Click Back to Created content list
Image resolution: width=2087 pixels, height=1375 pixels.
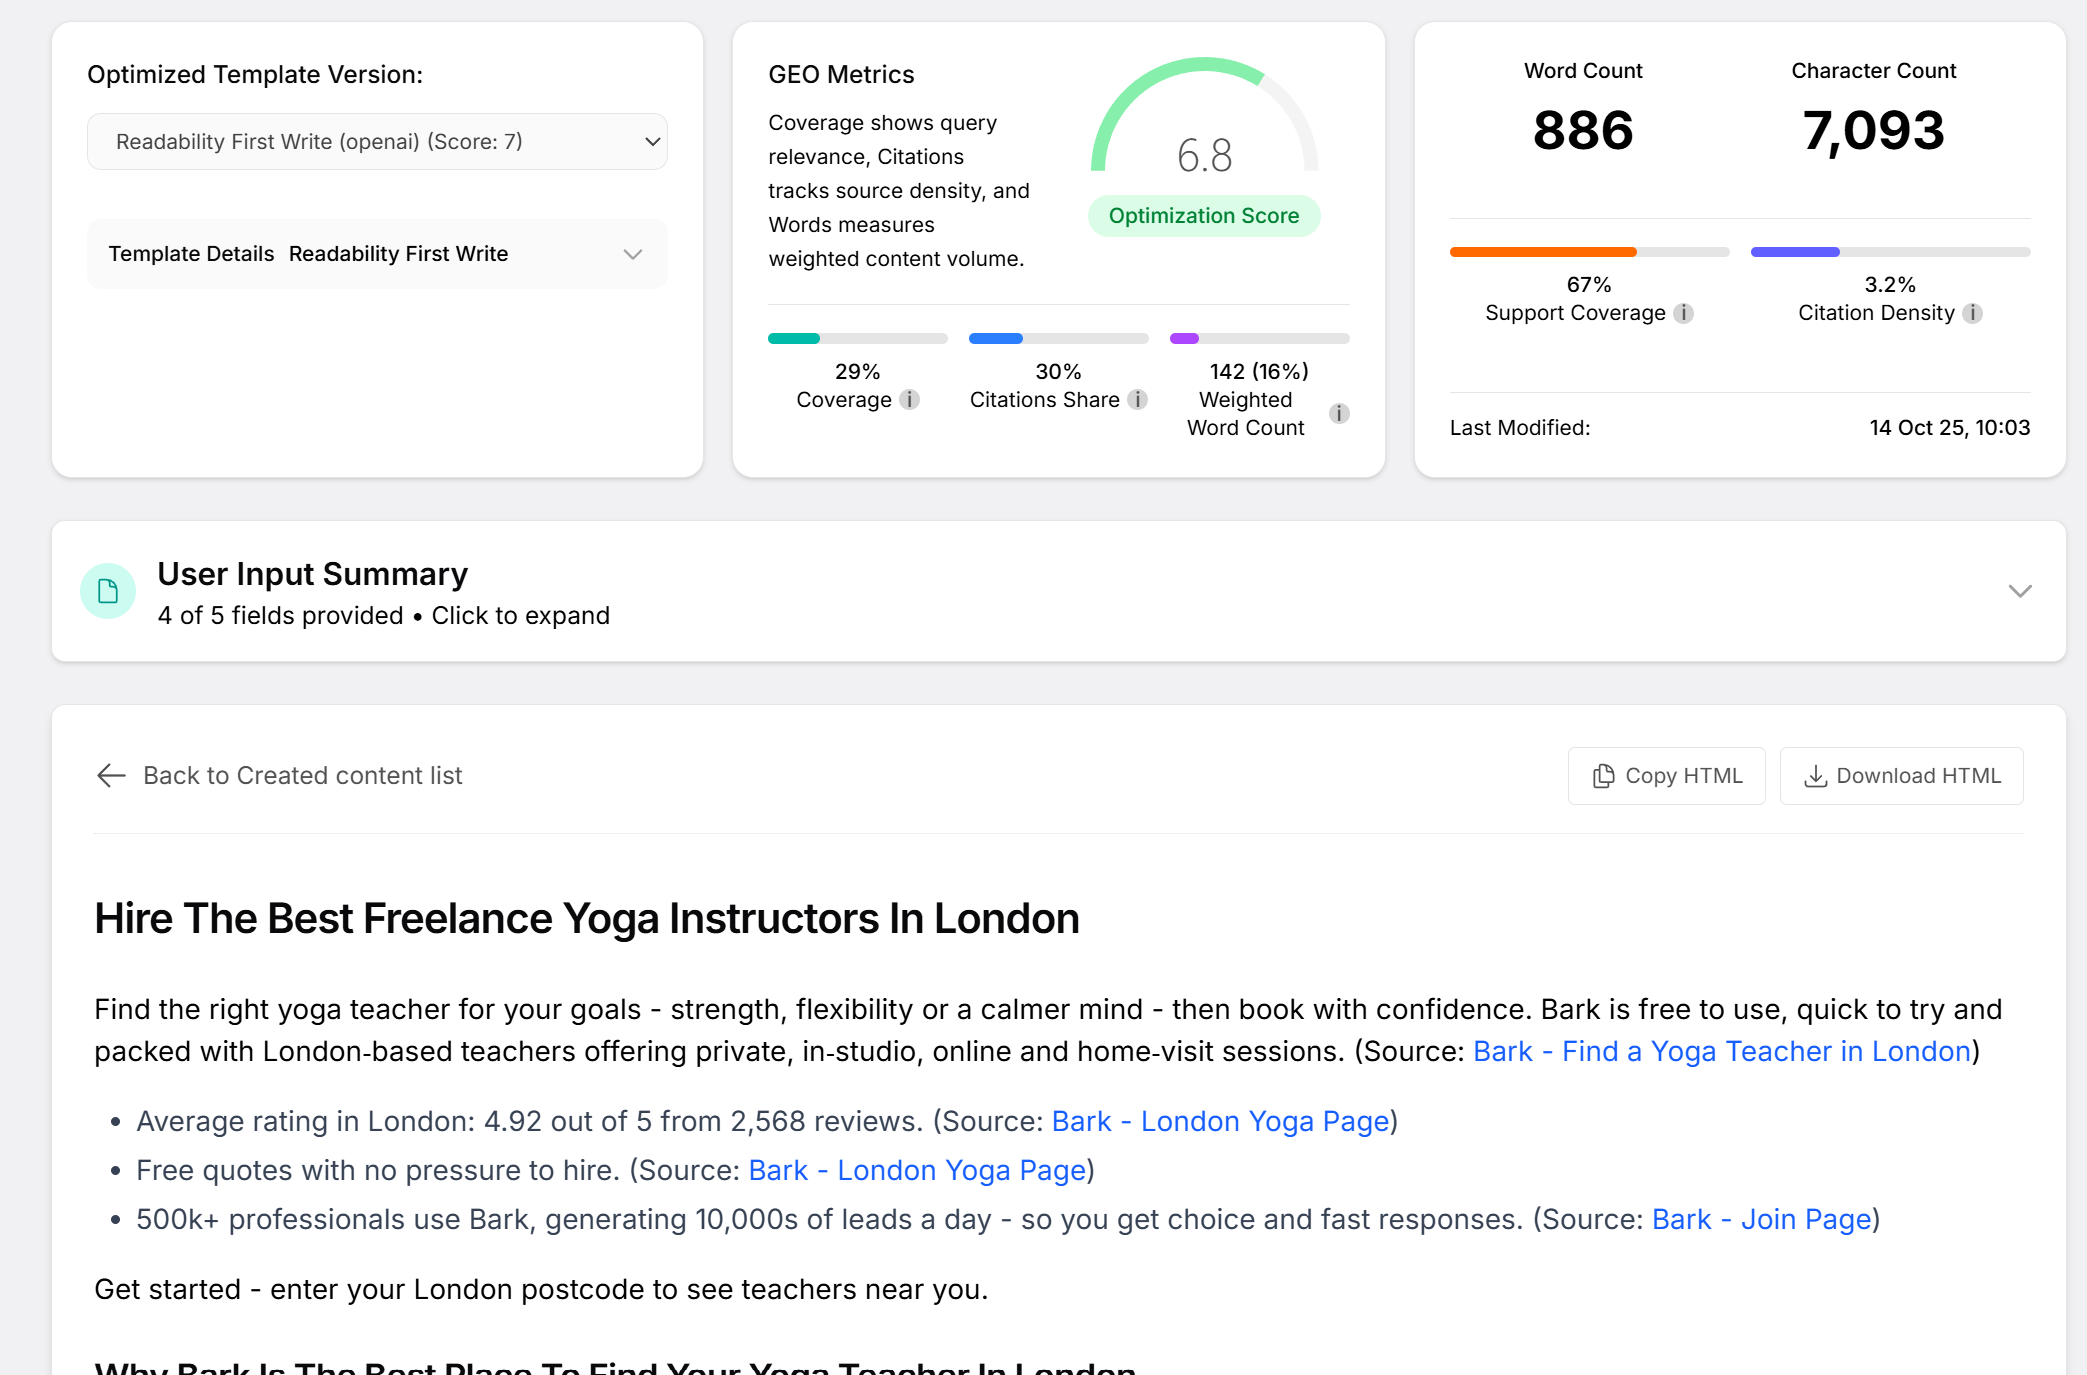click(x=302, y=775)
